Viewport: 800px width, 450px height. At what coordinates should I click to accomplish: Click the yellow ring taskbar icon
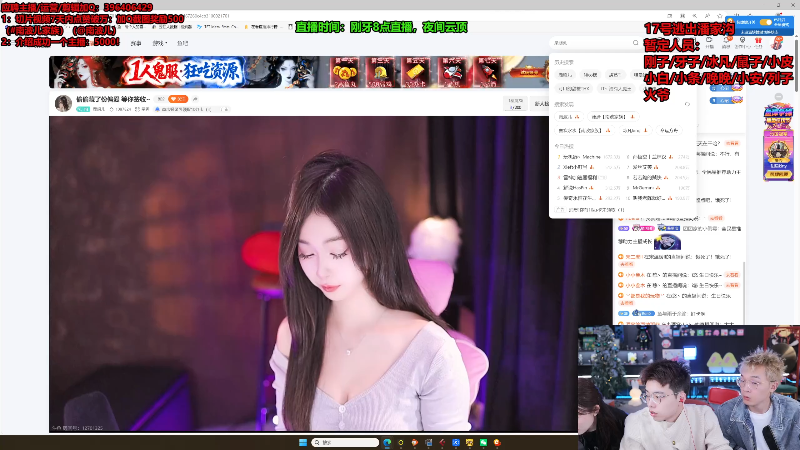pyautogui.click(x=401, y=442)
